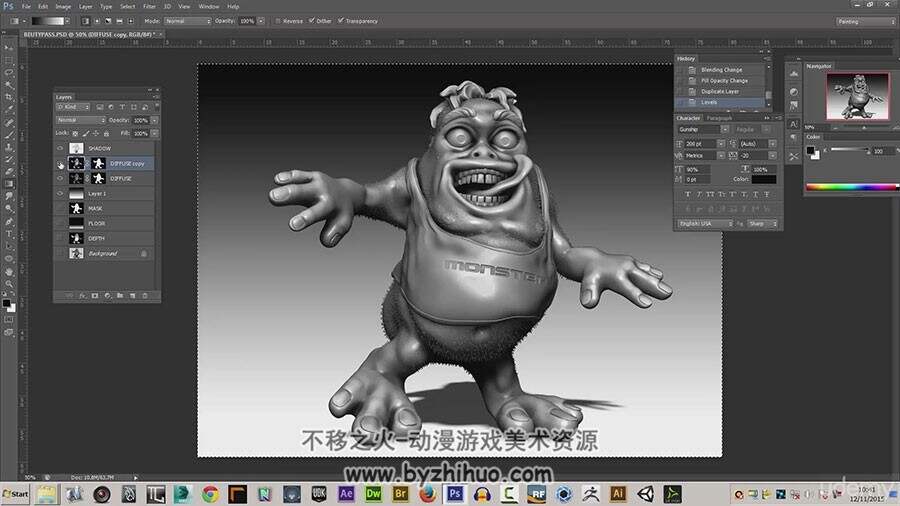The width and height of the screenshot is (900, 506).
Task: Hide the DIFFUSE layer
Action: tap(60, 178)
